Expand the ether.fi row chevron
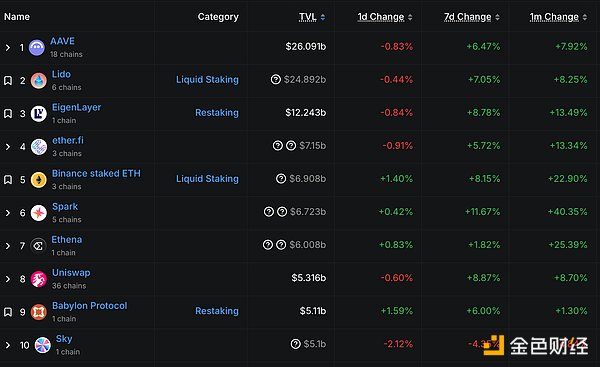This screenshot has height=367, width=600. tap(8, 147)
